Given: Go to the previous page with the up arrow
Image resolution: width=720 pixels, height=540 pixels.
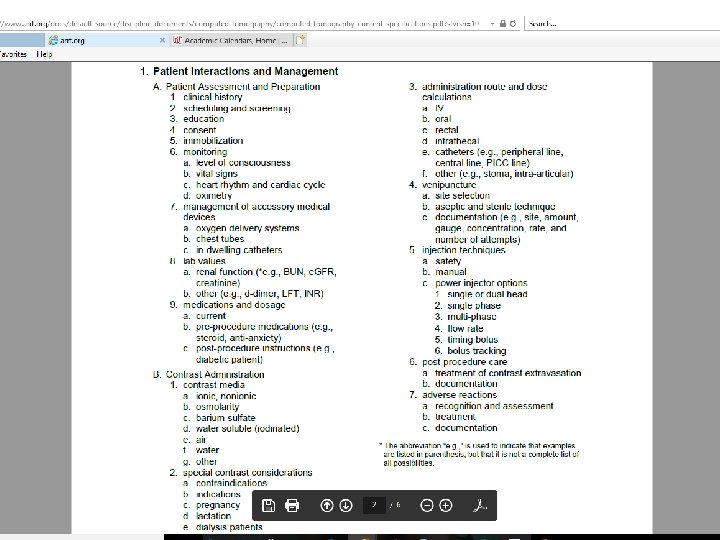Looking at the screenshot, I should [x=326, y=506].
